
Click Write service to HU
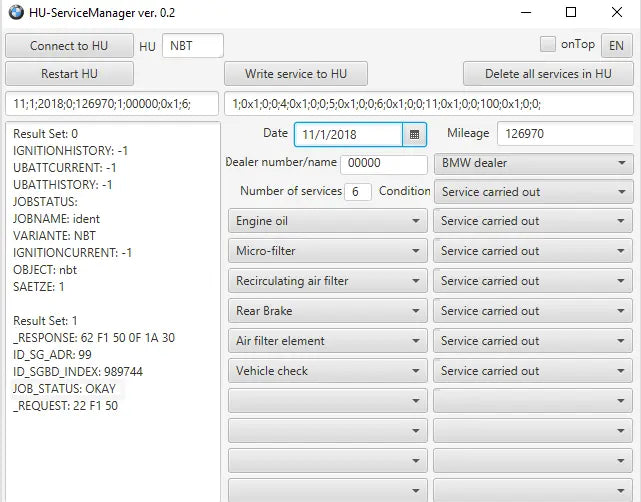(x=294, y=74)
